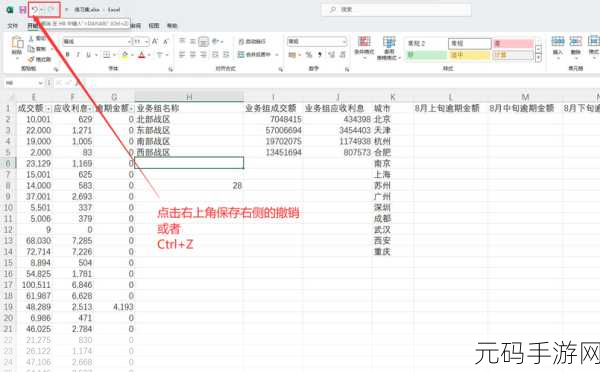Open the Merge & Center dropdown arrow
Image resolution: width=600 pixels, height=372 pixels.
click(x=277, y=55)
